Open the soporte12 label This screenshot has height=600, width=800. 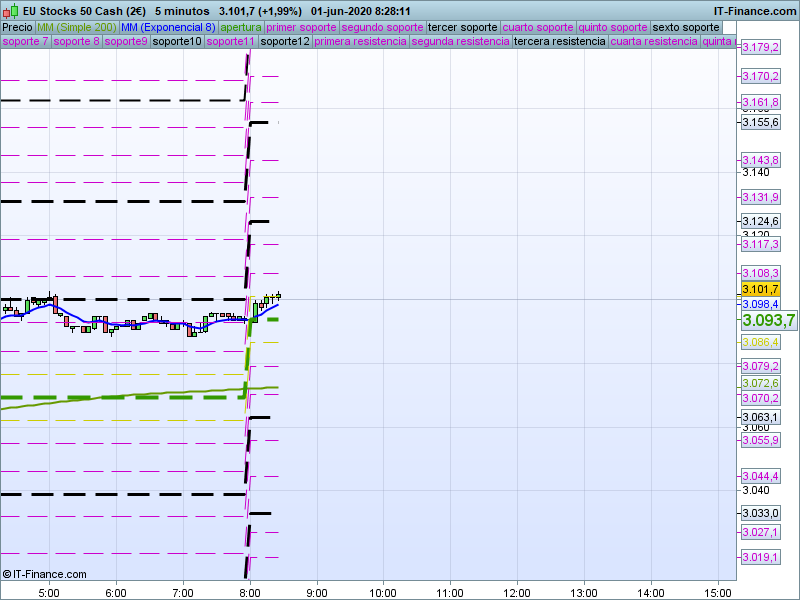click(x=285, y=41)
